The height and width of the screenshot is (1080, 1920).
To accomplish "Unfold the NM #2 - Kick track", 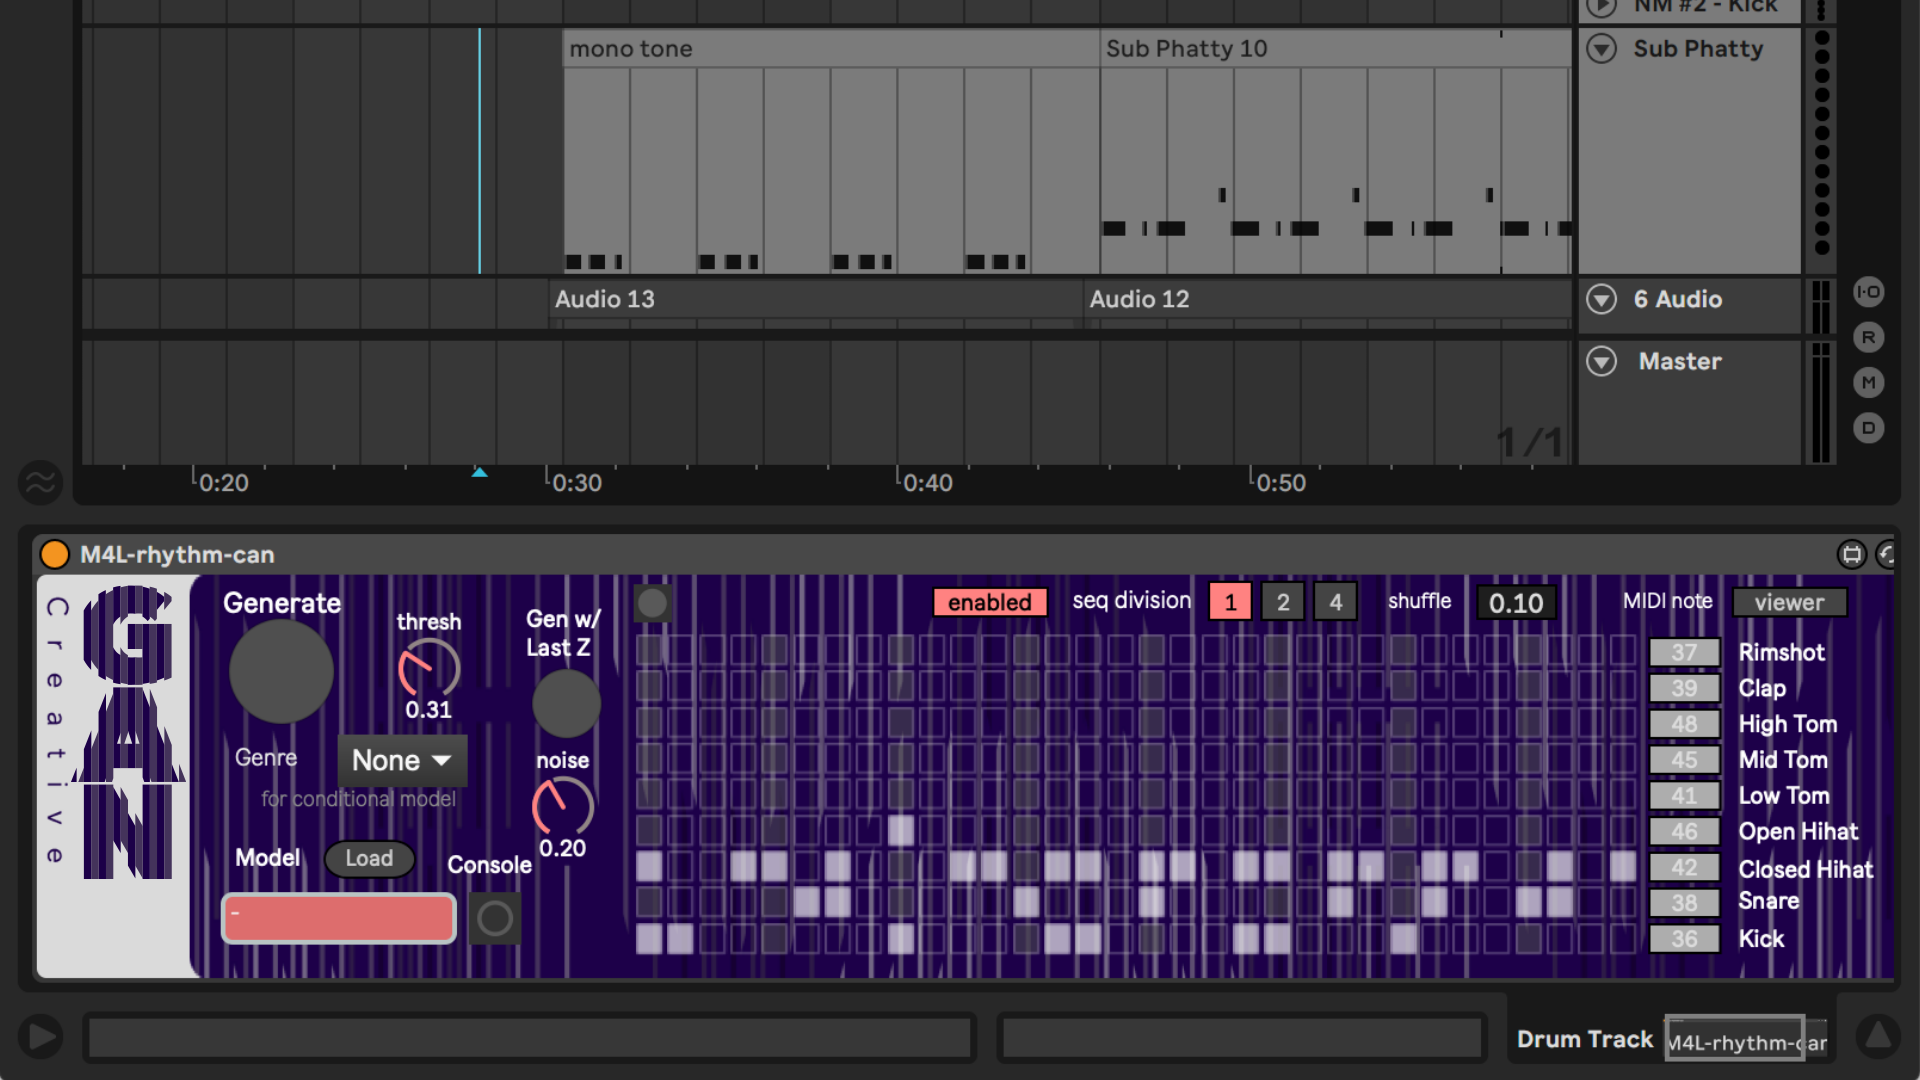I will point(1602,7).
